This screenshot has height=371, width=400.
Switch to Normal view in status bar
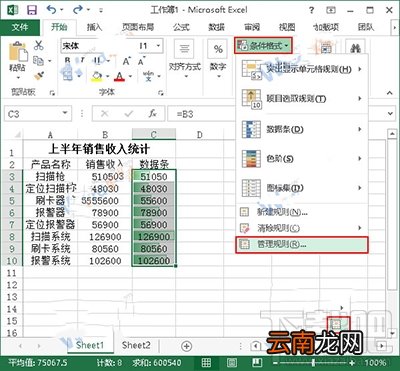click(206, 363)
